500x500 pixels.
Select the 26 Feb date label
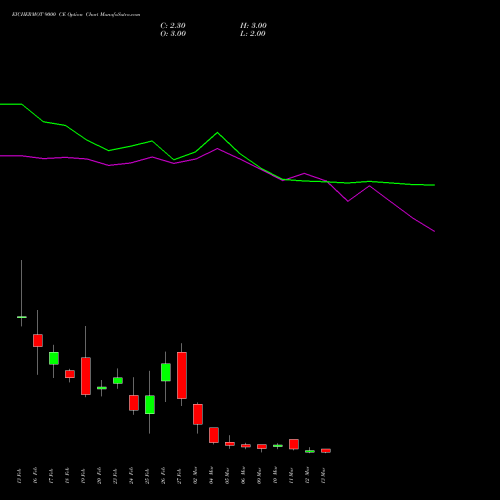pyautogui.click(x=163, y=475)
